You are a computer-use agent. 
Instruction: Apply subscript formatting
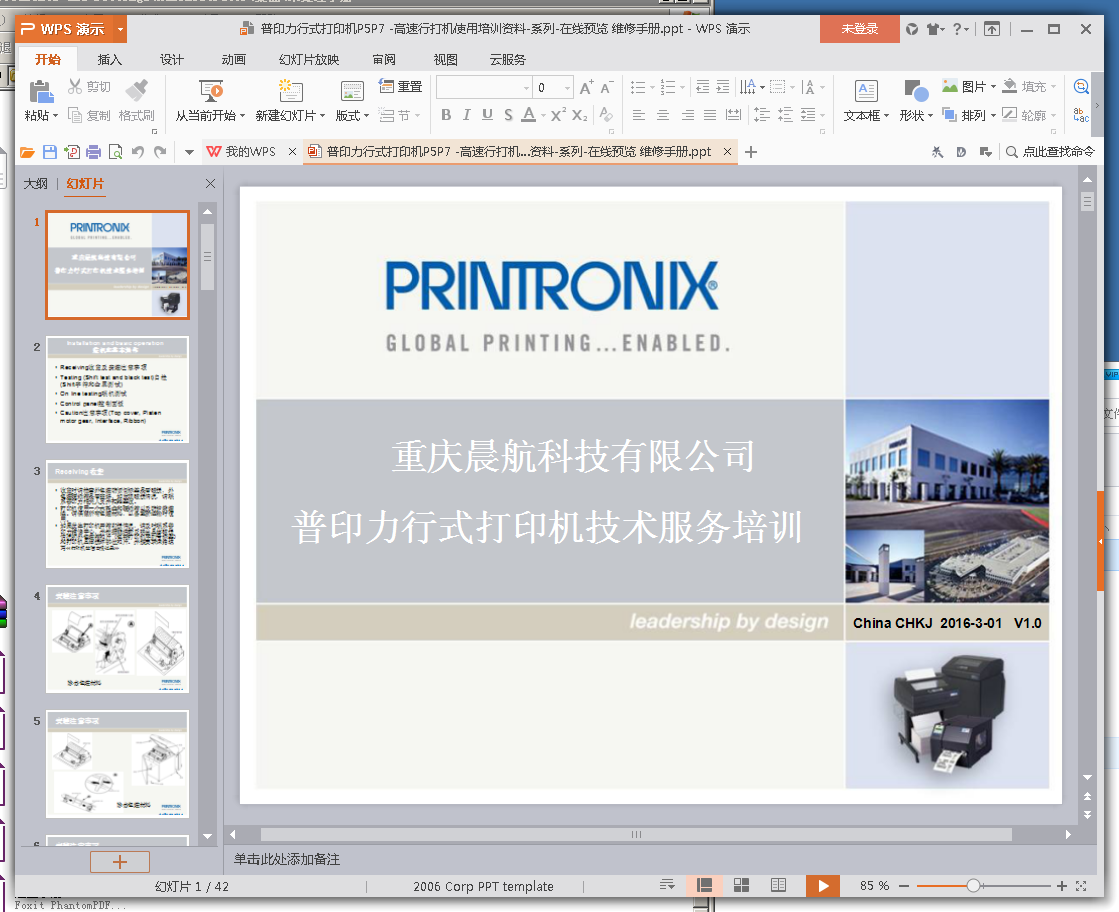tap(579, 114)
